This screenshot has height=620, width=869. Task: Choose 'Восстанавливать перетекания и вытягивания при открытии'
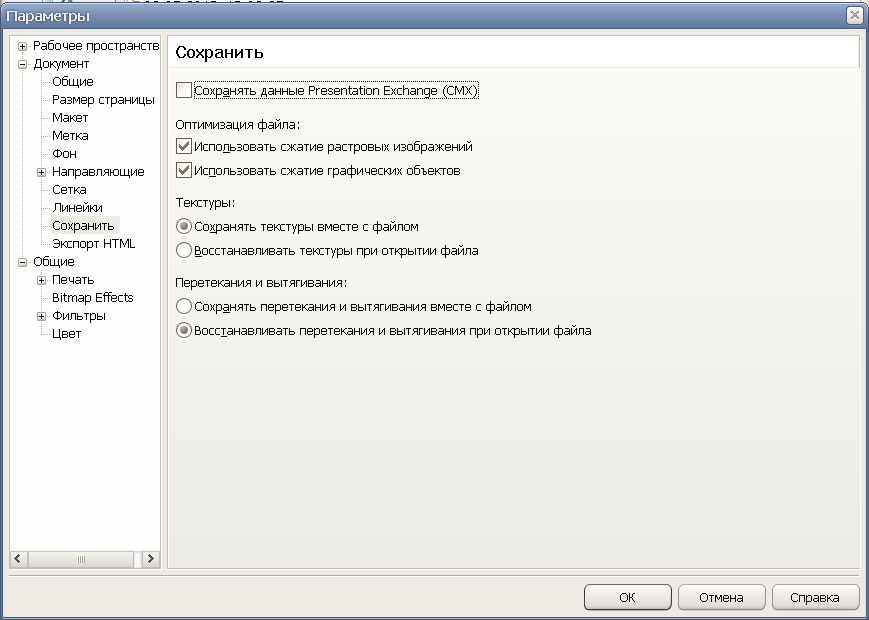click(x=184, y=330)
